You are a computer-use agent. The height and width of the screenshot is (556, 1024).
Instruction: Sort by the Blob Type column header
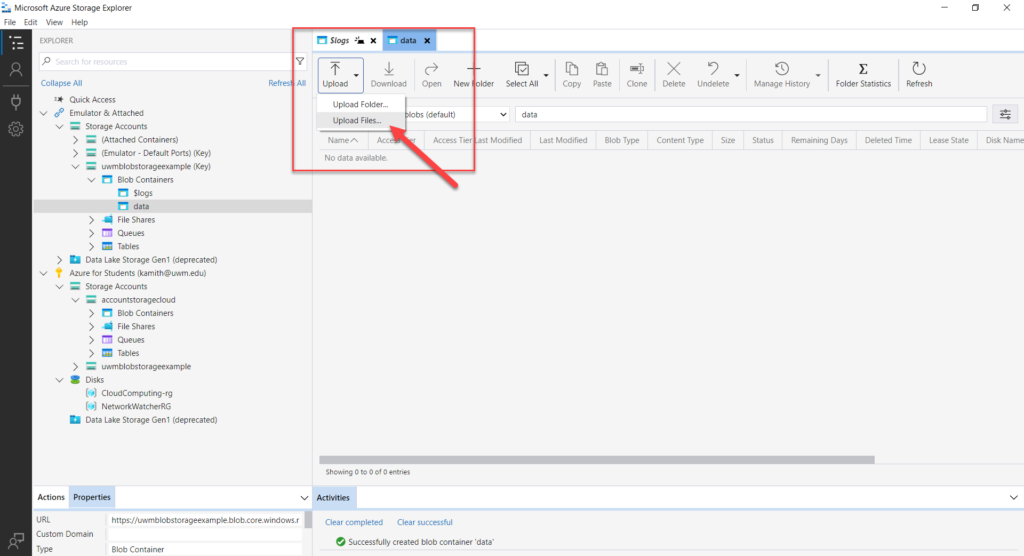(x=622, y=140)
